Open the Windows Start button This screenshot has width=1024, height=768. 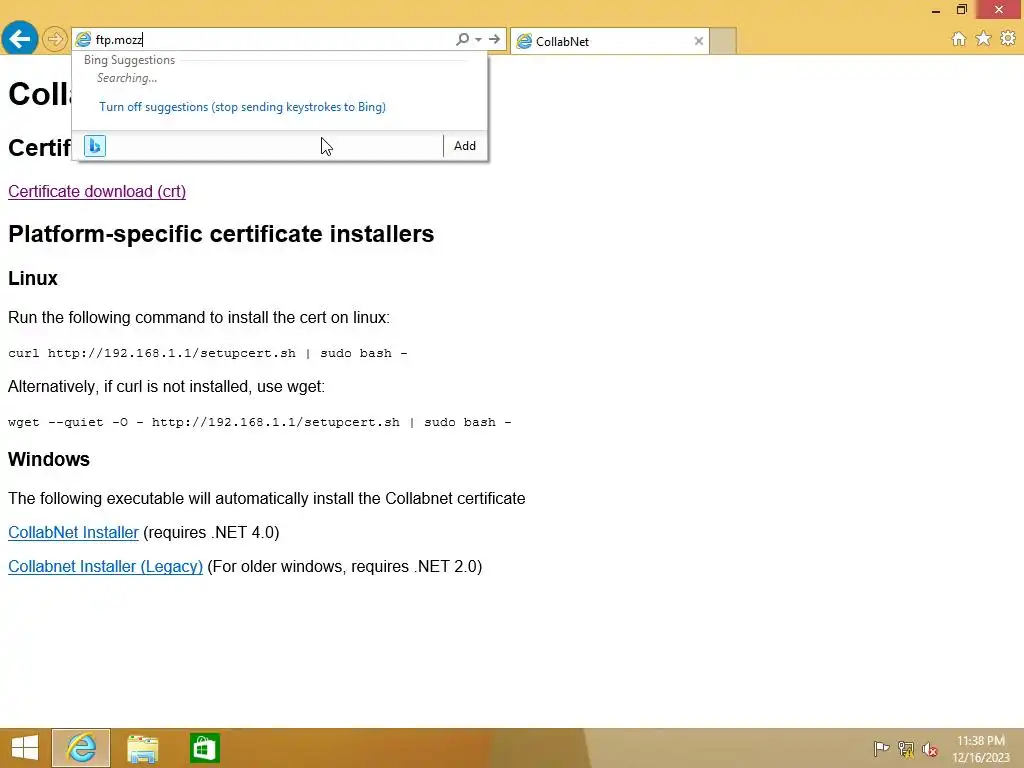pos(25,748)
